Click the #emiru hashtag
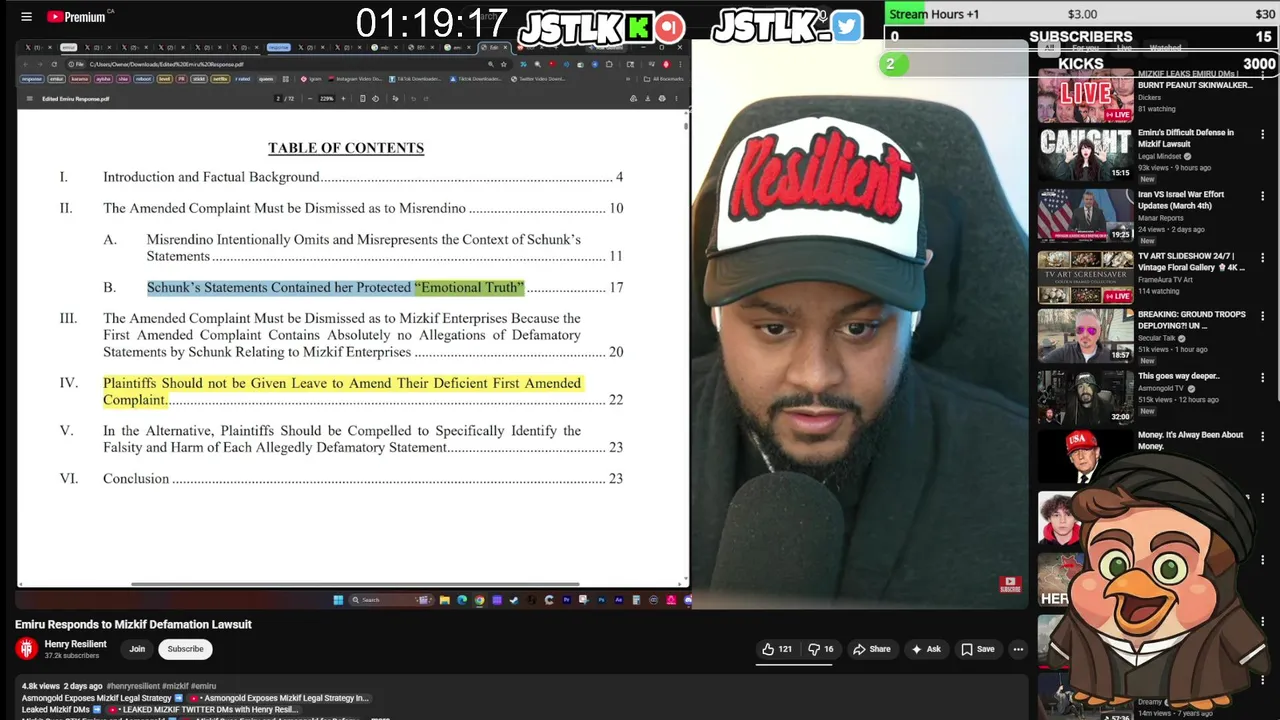Screen dimensions: 1280x720 (204, 686)
